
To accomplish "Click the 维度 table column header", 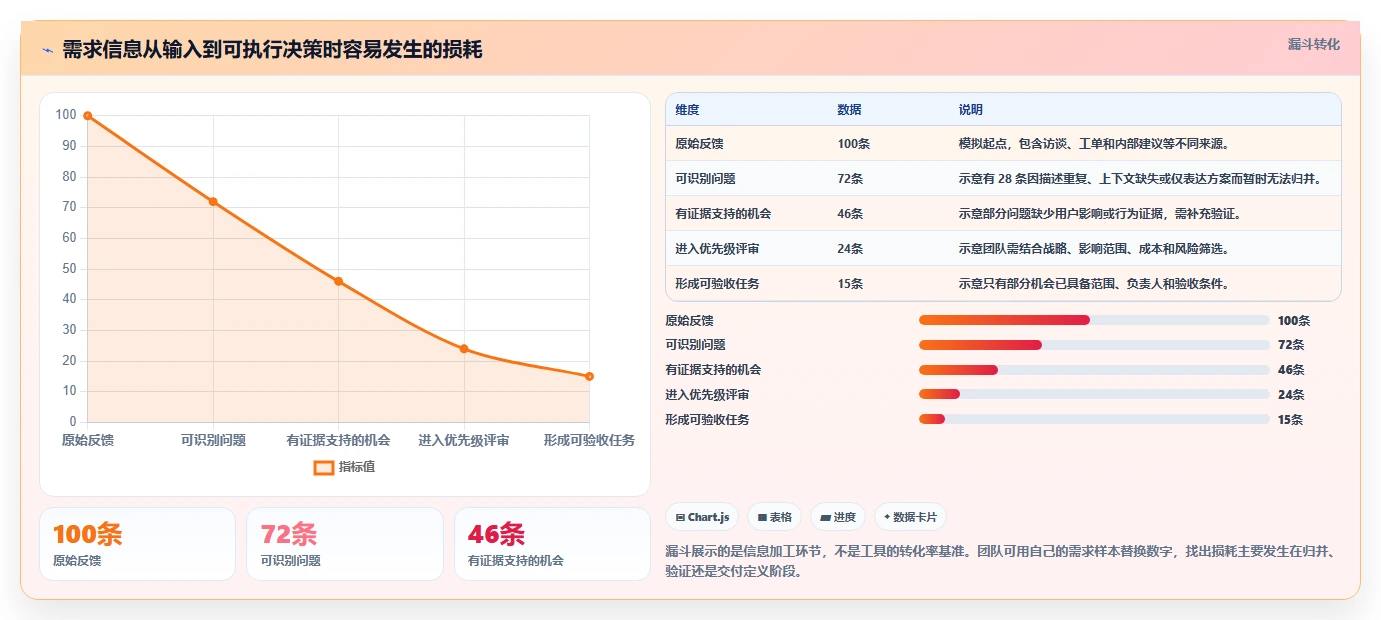I will click(x=687, y=109).
